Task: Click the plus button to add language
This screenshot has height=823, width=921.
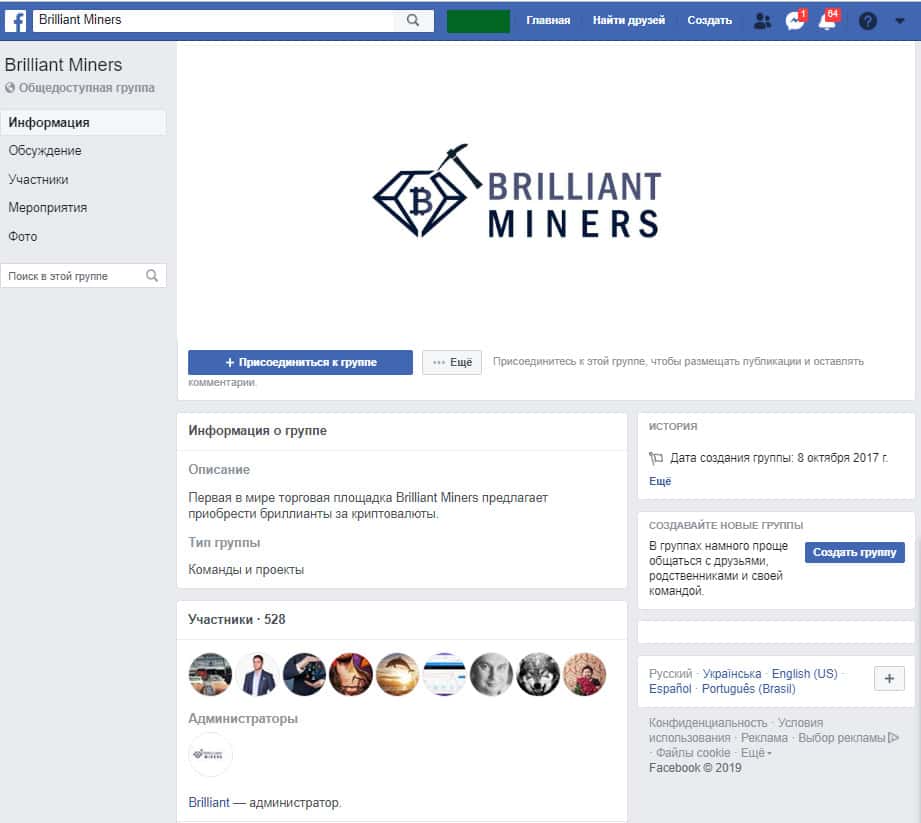Action: pos(889,678)
